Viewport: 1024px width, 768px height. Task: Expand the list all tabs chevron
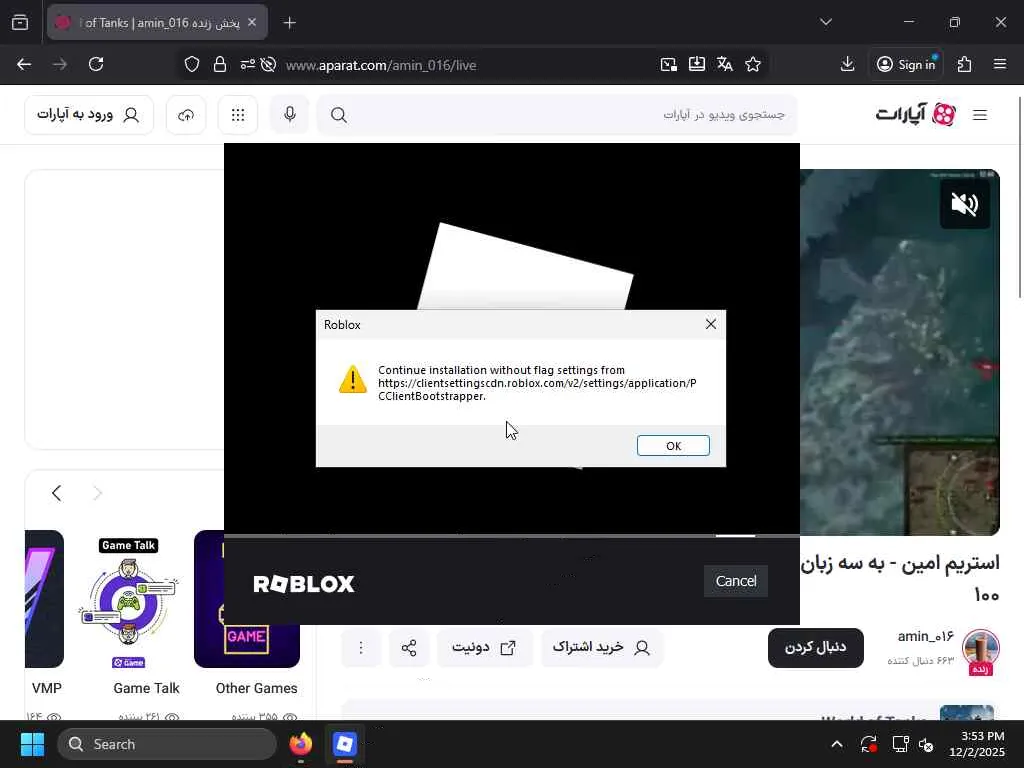826,22
